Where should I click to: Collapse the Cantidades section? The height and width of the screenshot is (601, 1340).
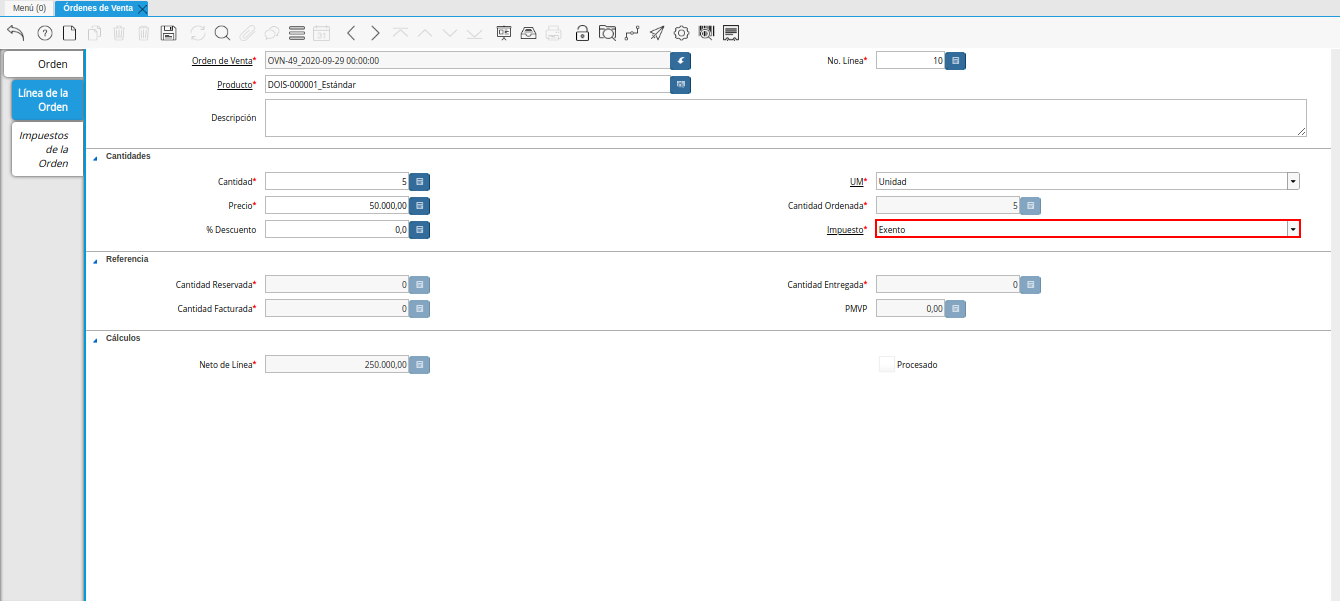(x=96, y=157)
